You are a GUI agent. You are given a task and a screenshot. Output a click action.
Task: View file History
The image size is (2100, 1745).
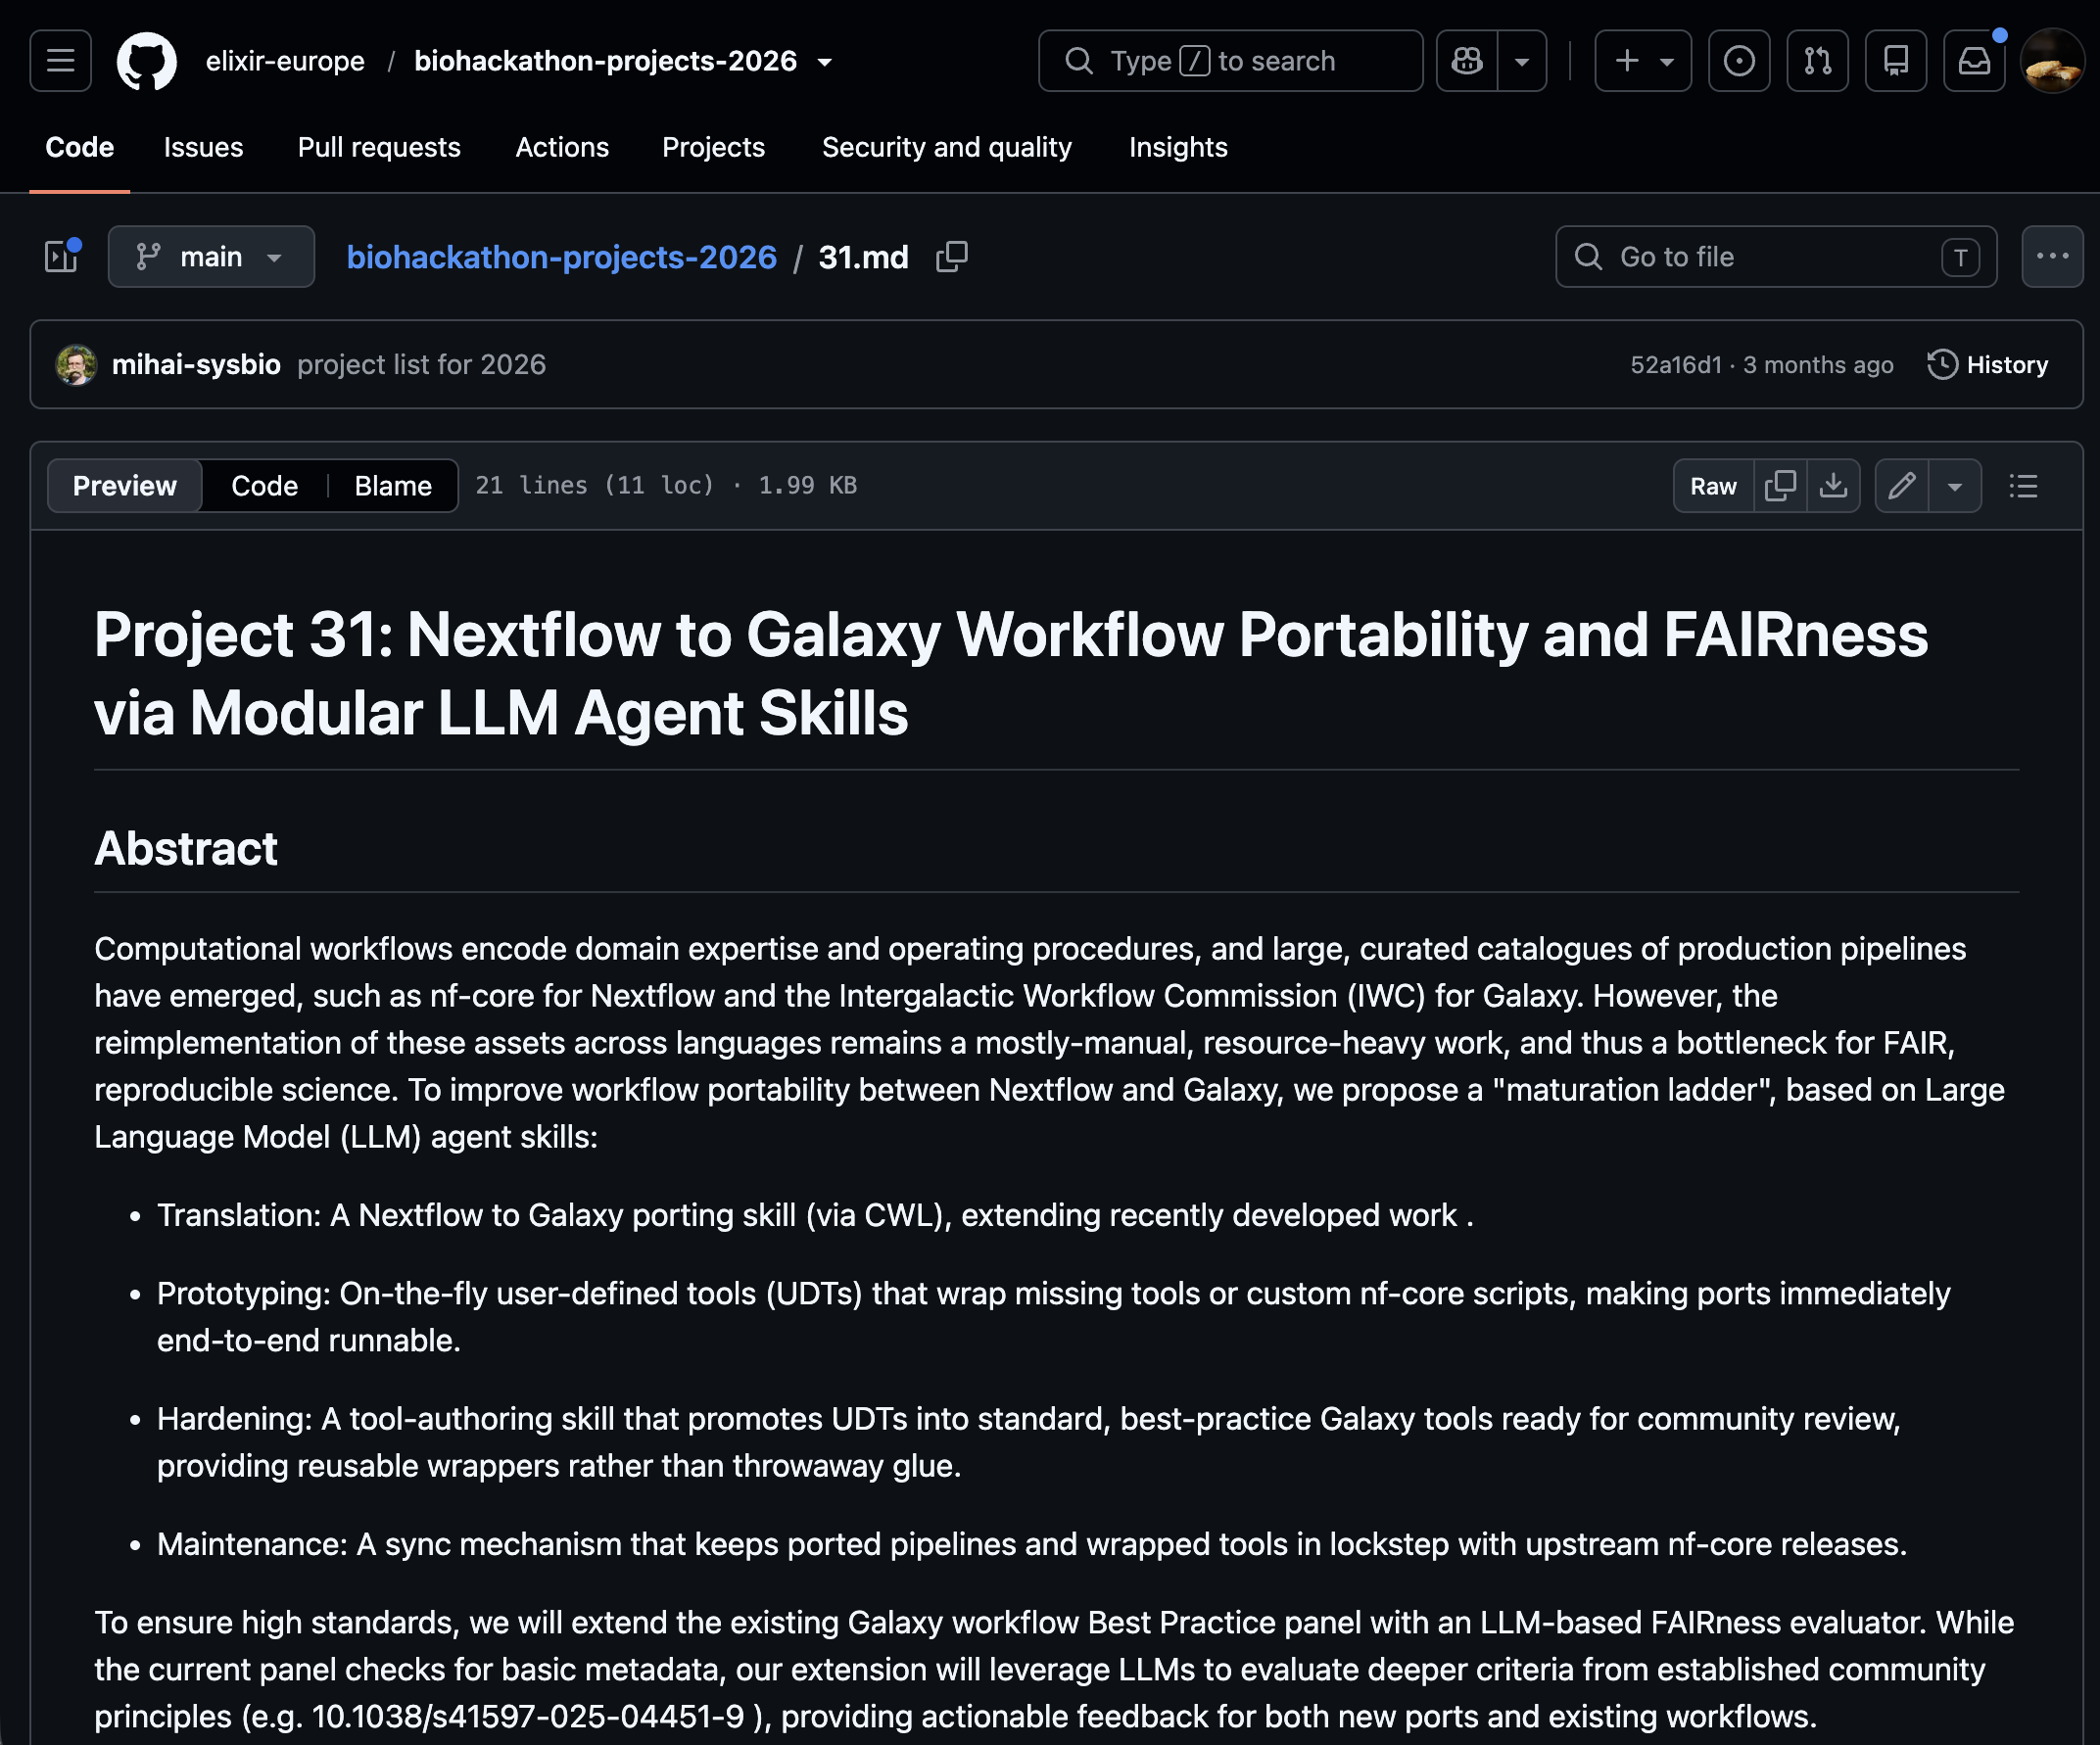[x=1988, y=365]
